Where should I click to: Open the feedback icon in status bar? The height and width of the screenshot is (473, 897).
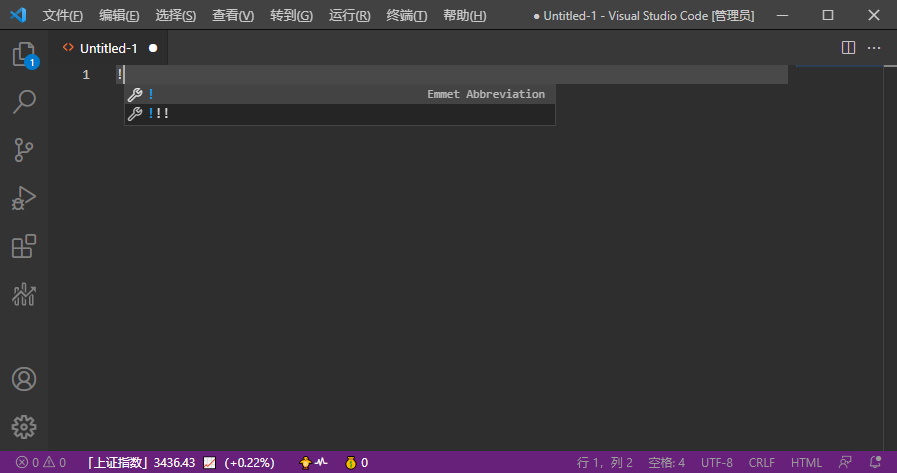[845, 462]
